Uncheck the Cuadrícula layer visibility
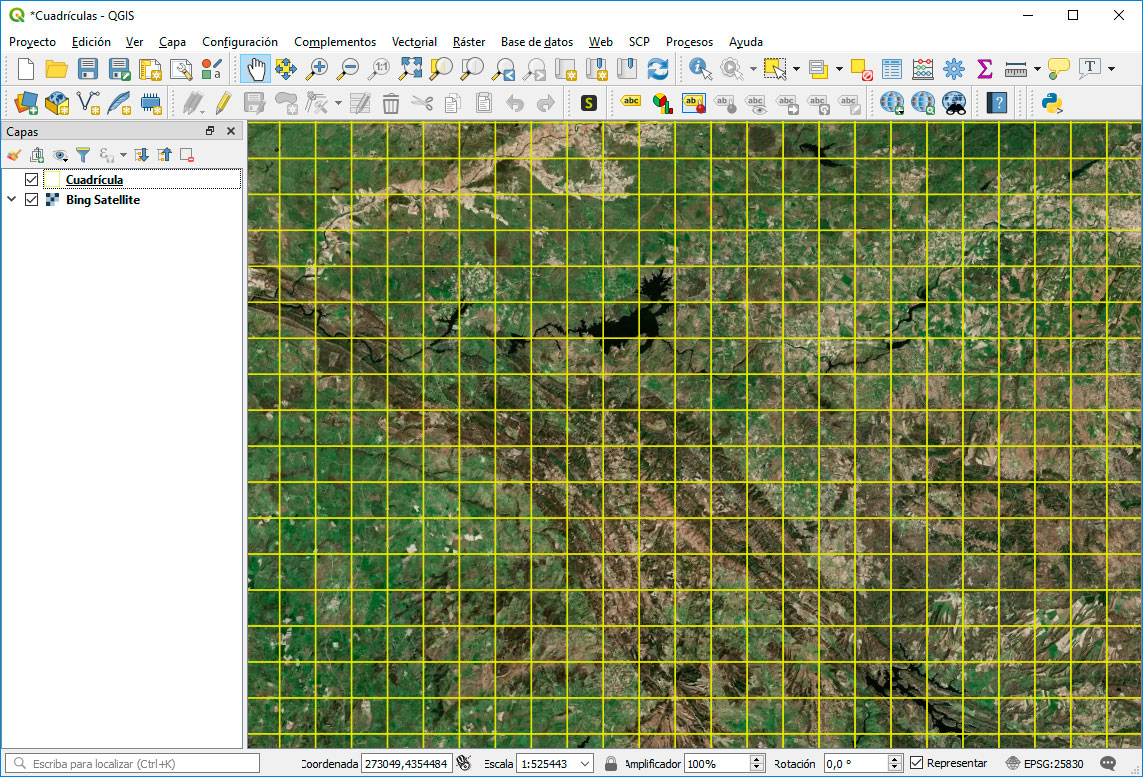The width and height of the screenshot is (1143, 777). [x=31, y=179]
